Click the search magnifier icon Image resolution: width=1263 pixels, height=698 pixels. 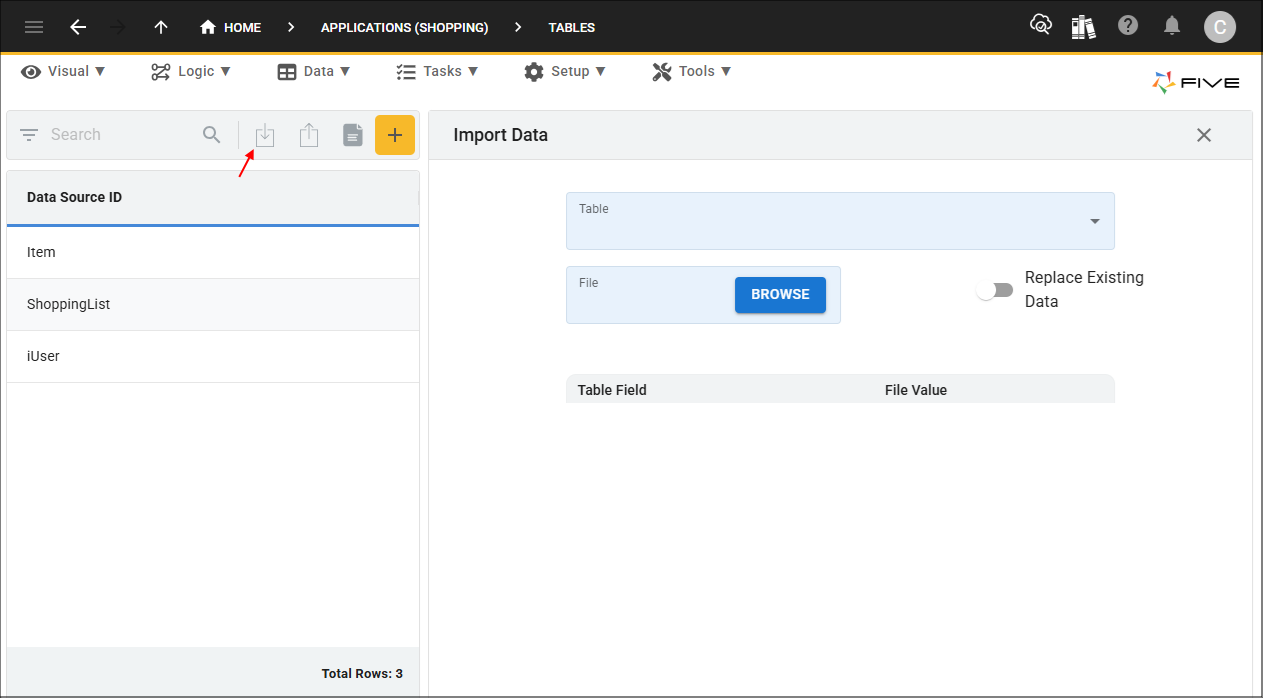[x=211, y=134]
